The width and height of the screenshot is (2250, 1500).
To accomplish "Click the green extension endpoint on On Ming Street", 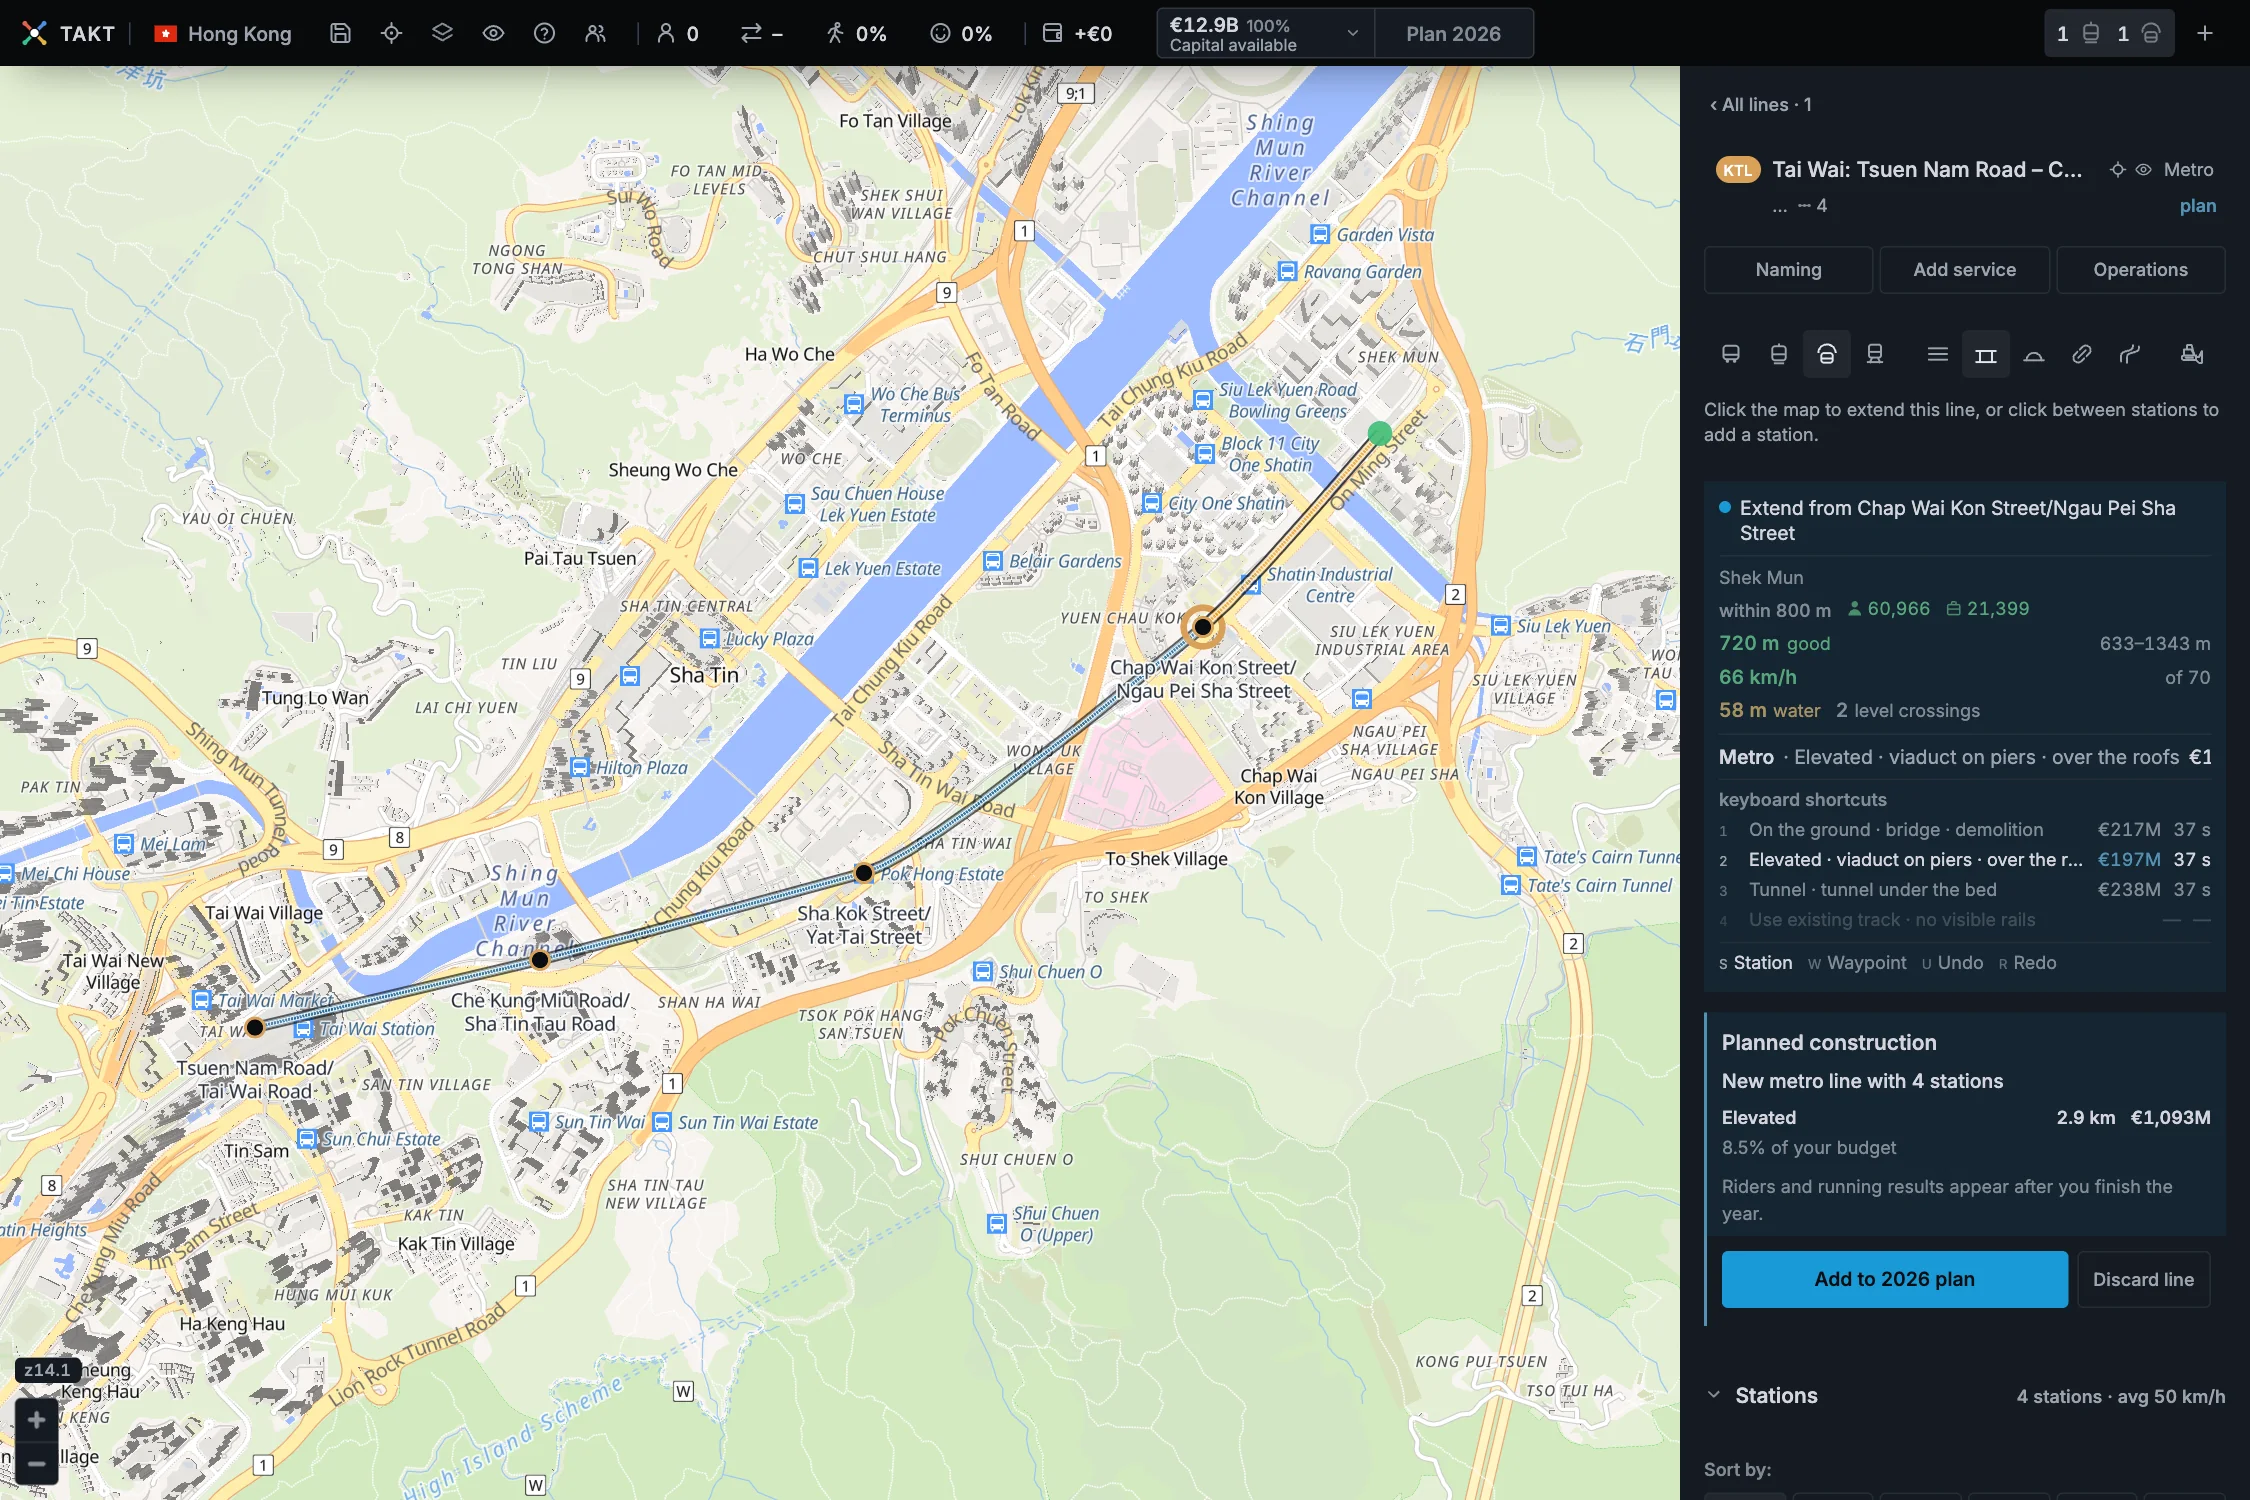I will (x=1379, y=434).
